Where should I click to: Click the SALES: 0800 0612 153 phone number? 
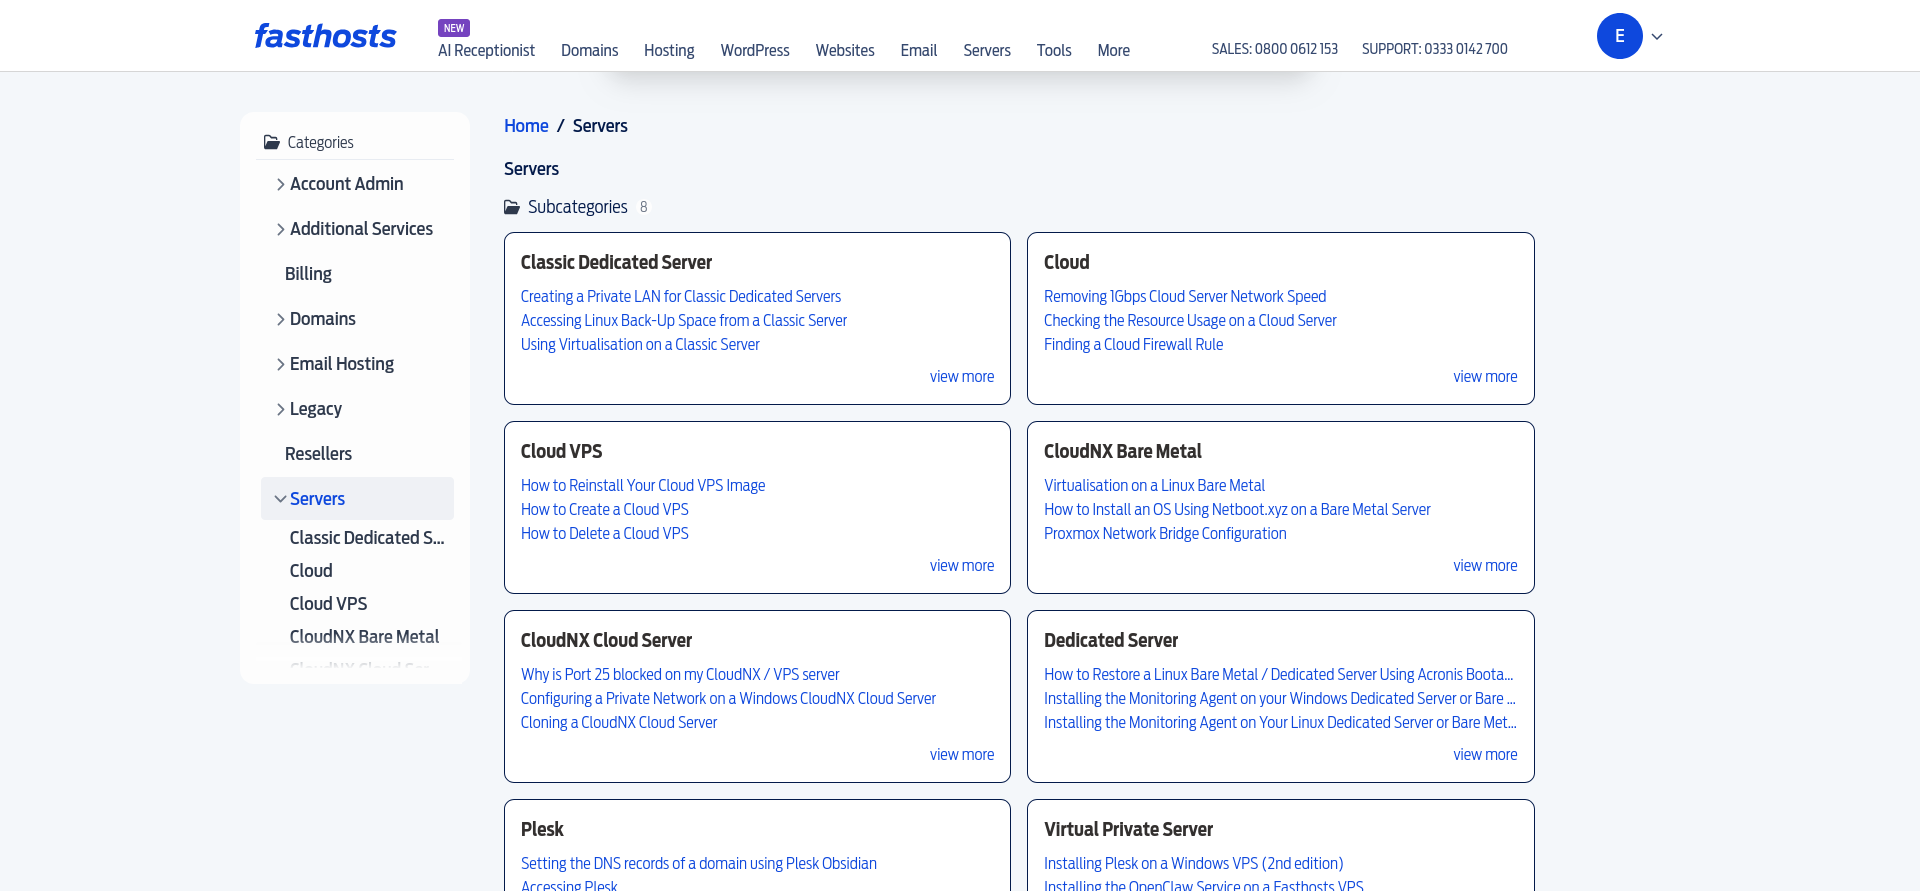pyautogui.click(x=1275, y=49)
